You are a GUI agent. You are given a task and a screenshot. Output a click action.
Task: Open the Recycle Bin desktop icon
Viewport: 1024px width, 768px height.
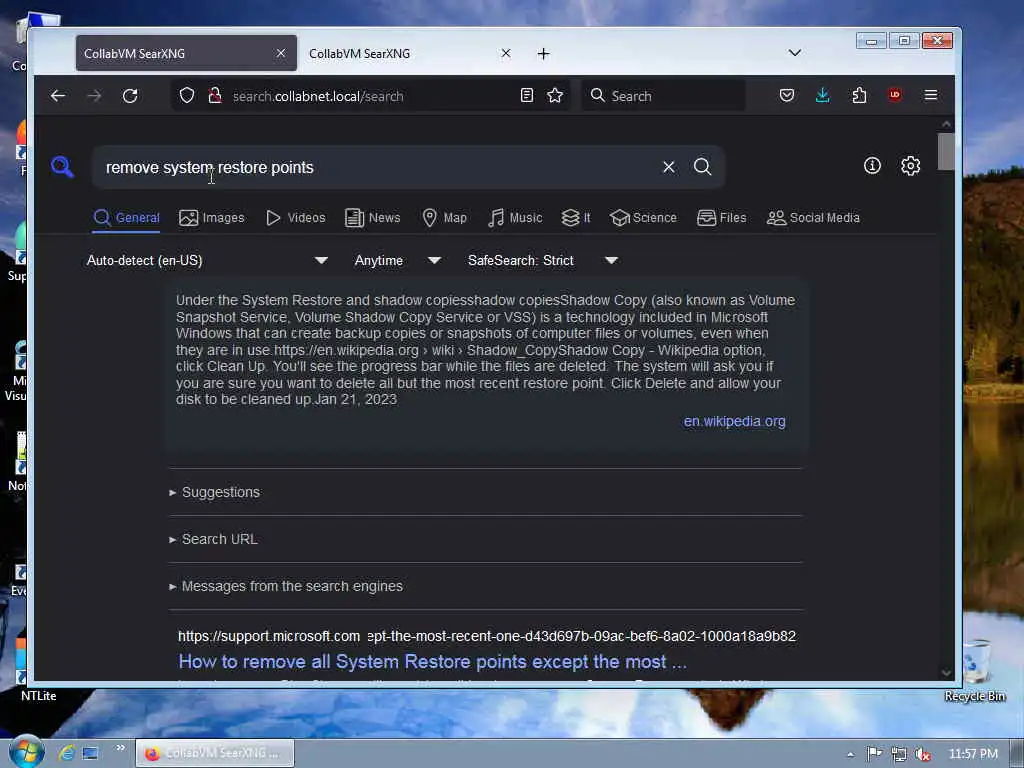(974, 672)
